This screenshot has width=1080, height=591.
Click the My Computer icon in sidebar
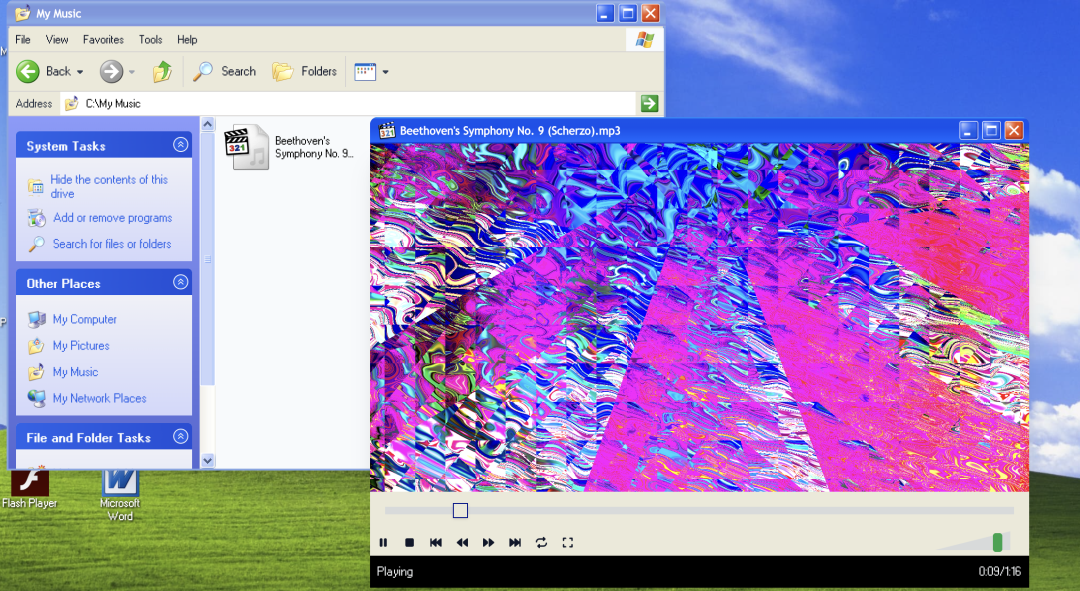(37, 320)
